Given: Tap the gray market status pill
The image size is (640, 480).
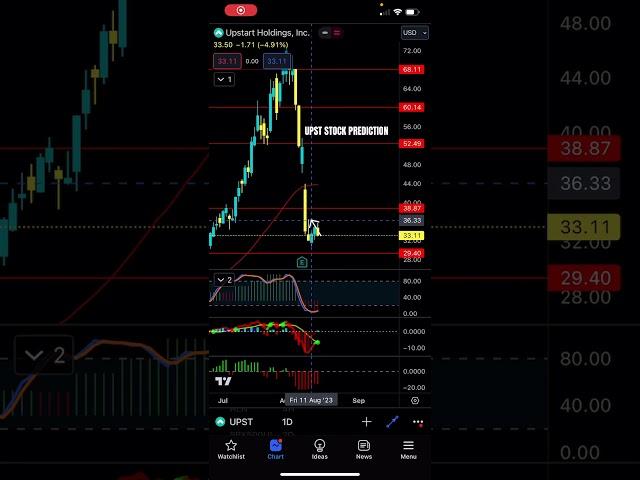Looking at the screenshot, I should [325, 33].
